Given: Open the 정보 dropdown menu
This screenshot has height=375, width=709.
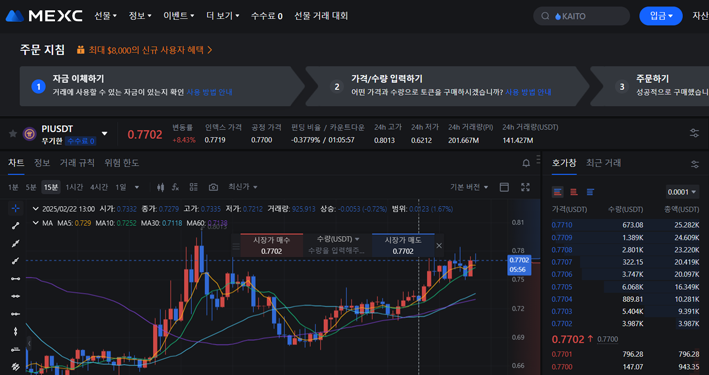Looking at the screenshot, I should click(140, 16).
